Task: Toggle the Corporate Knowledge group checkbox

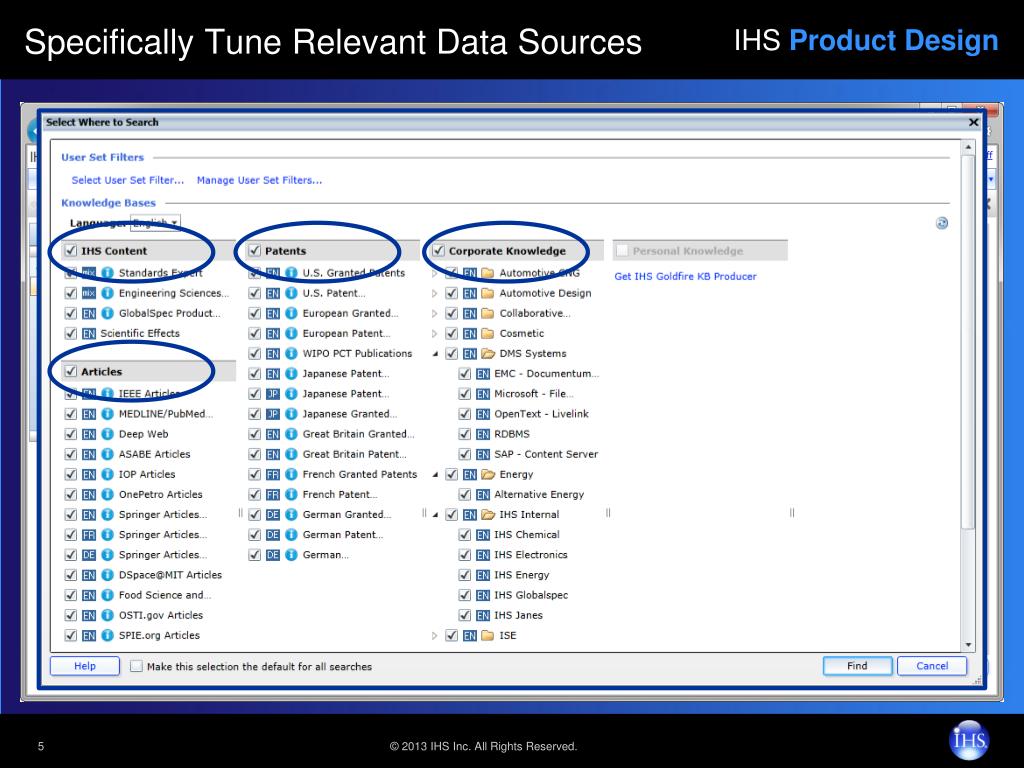Action: coord(438,251)
